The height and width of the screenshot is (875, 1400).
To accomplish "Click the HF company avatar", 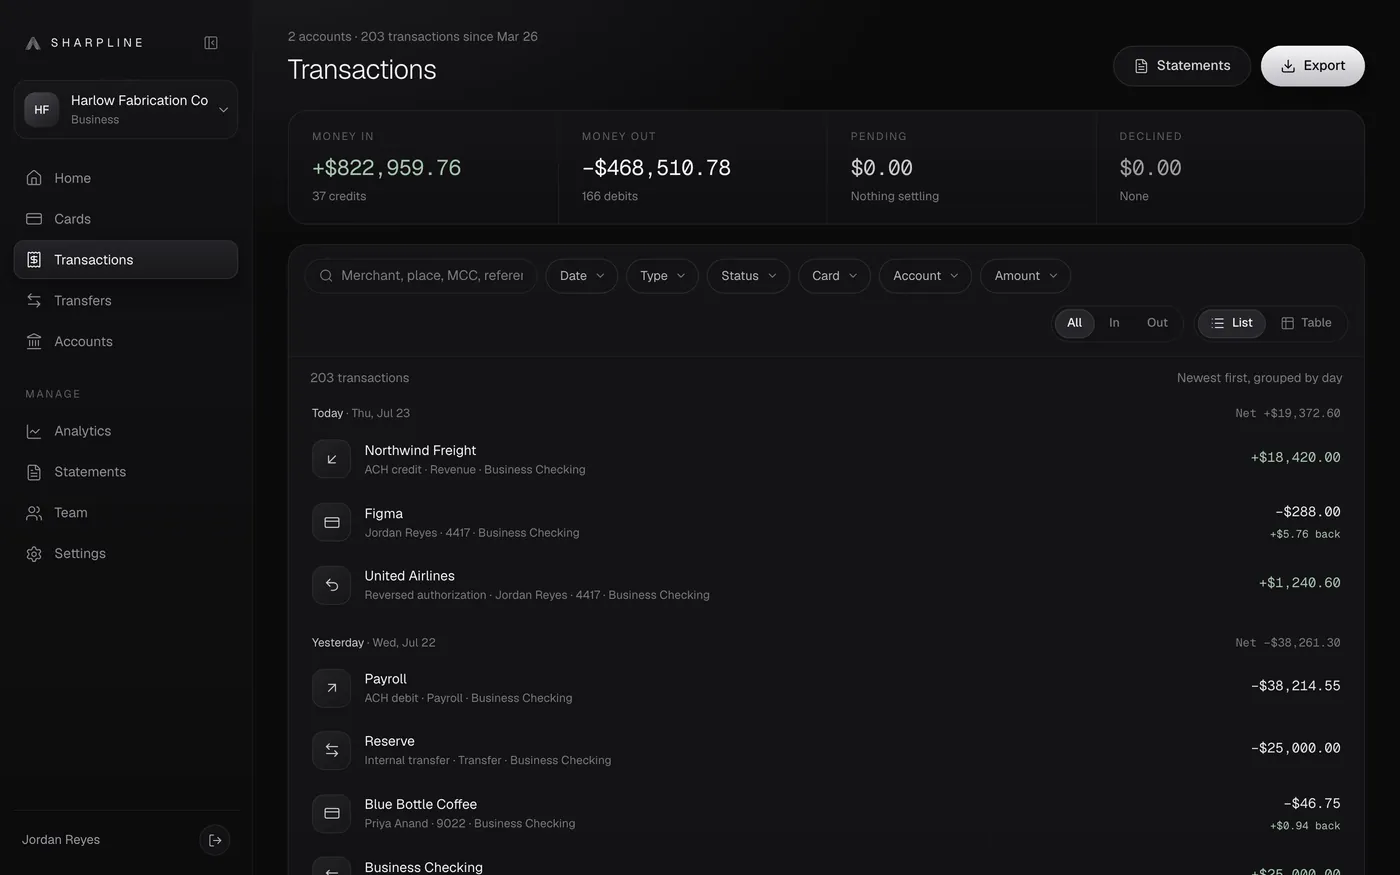I will (42, 110).
